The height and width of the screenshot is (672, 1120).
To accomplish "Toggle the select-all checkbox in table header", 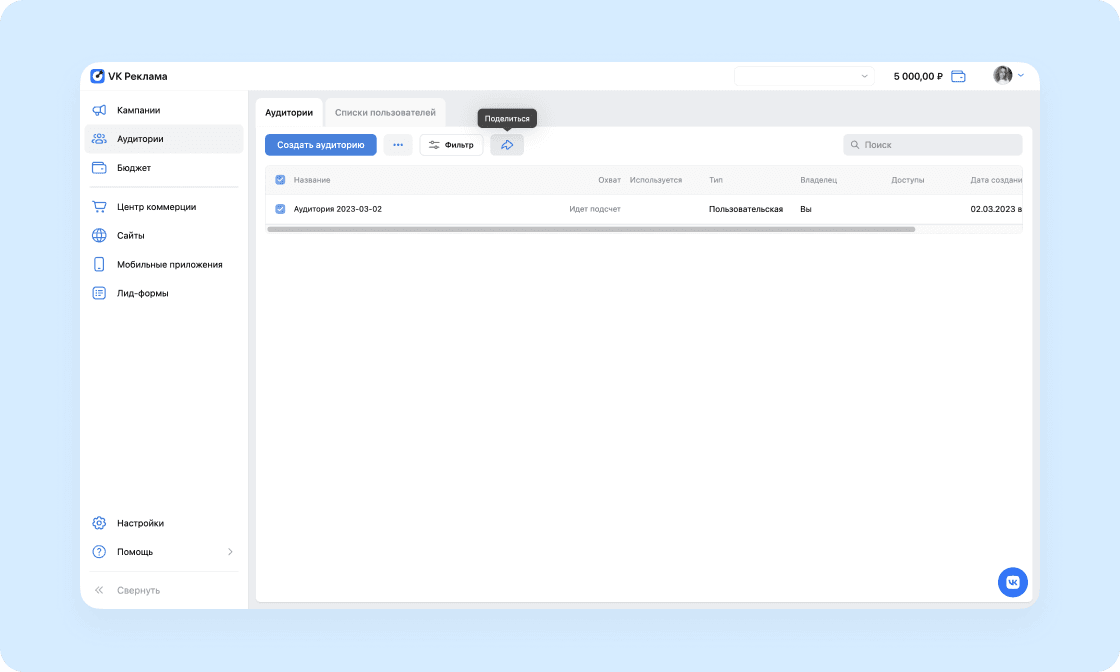I will tap(280, 180).
